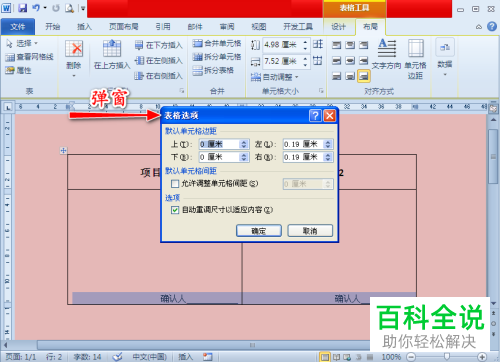Open the File (文件) tab
The image size is (500, 362).
pyautogui.click(x=18, y=27)
